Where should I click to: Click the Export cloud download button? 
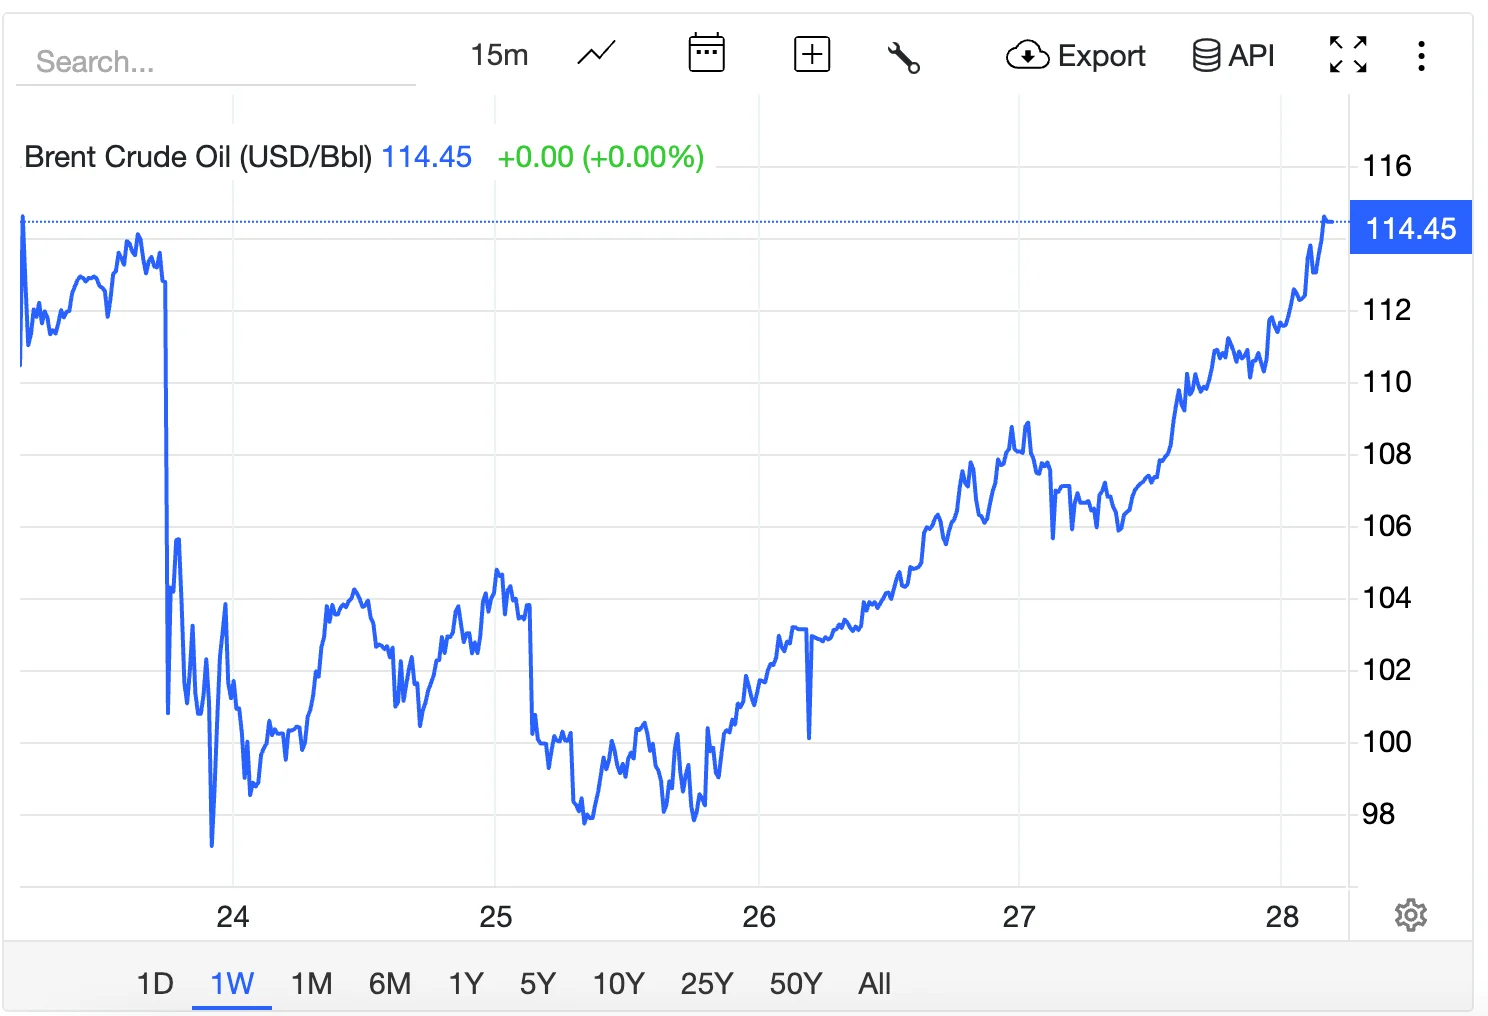tap(1075, 56)
